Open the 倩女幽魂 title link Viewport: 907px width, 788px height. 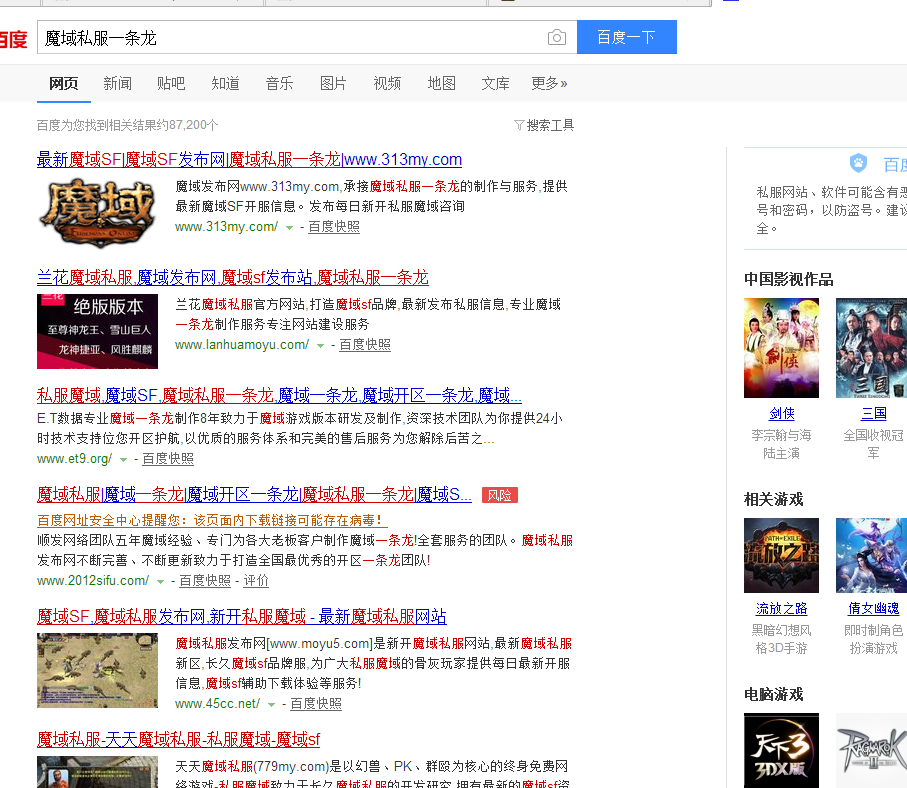pos(873,609)
